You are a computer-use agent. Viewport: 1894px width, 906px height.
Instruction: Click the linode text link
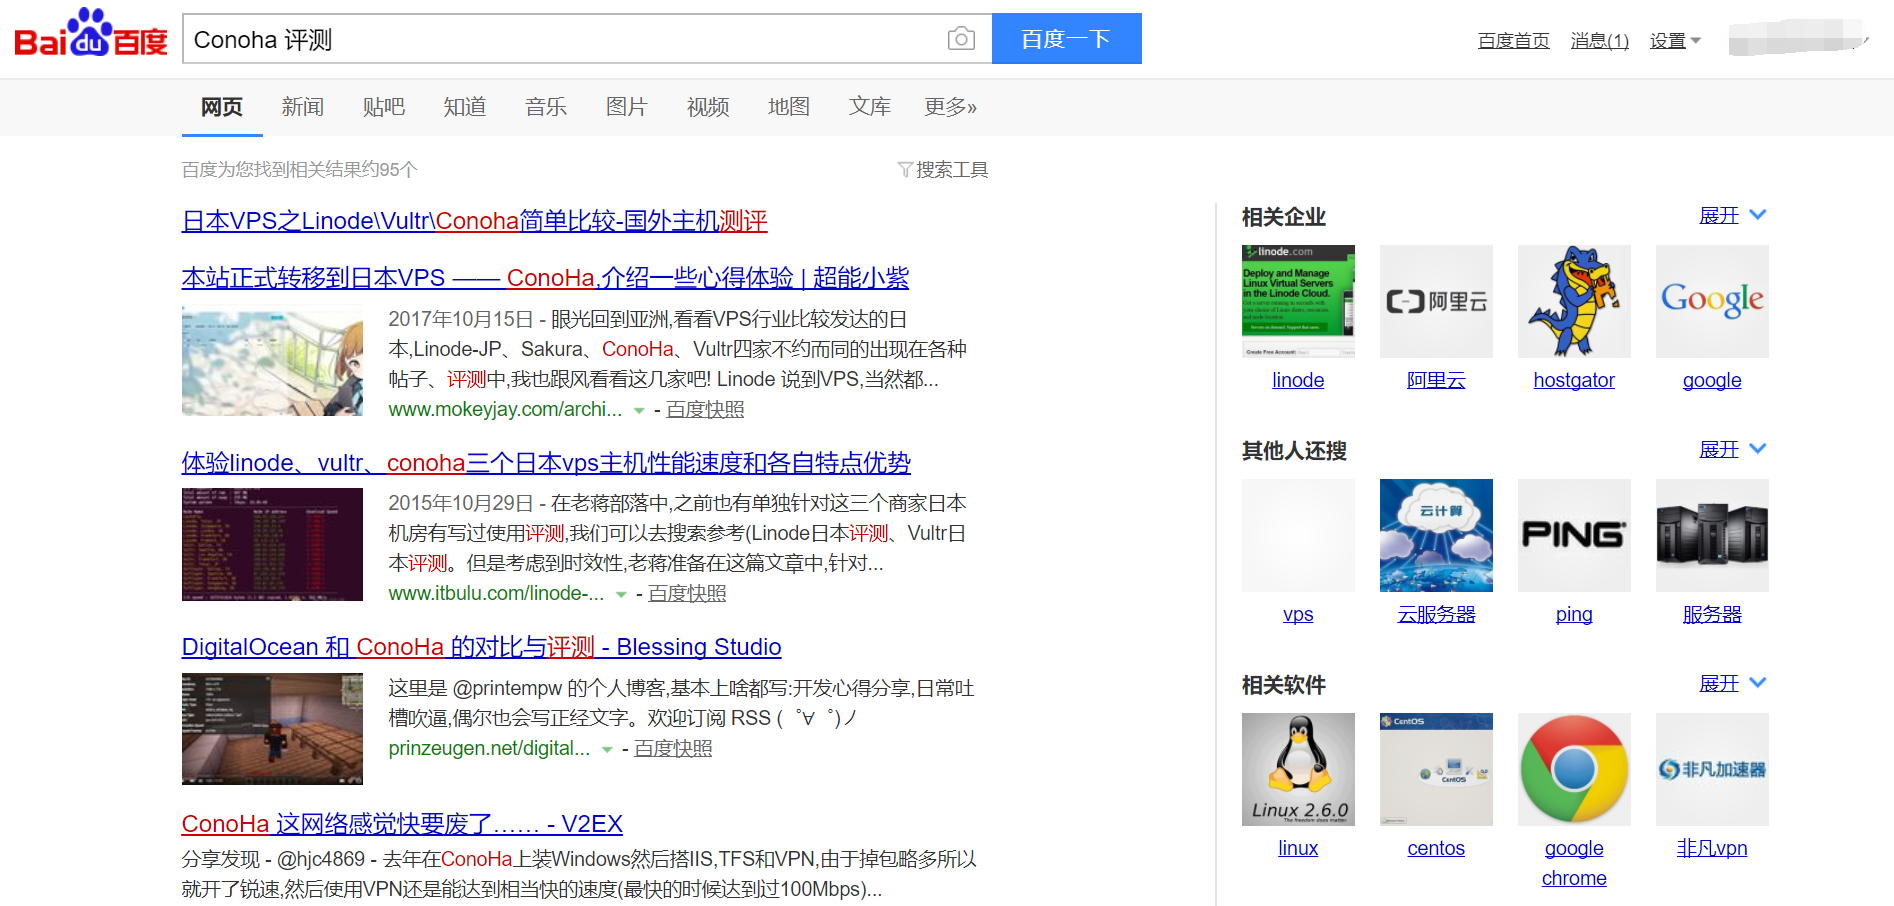(x=1298, y=381)
